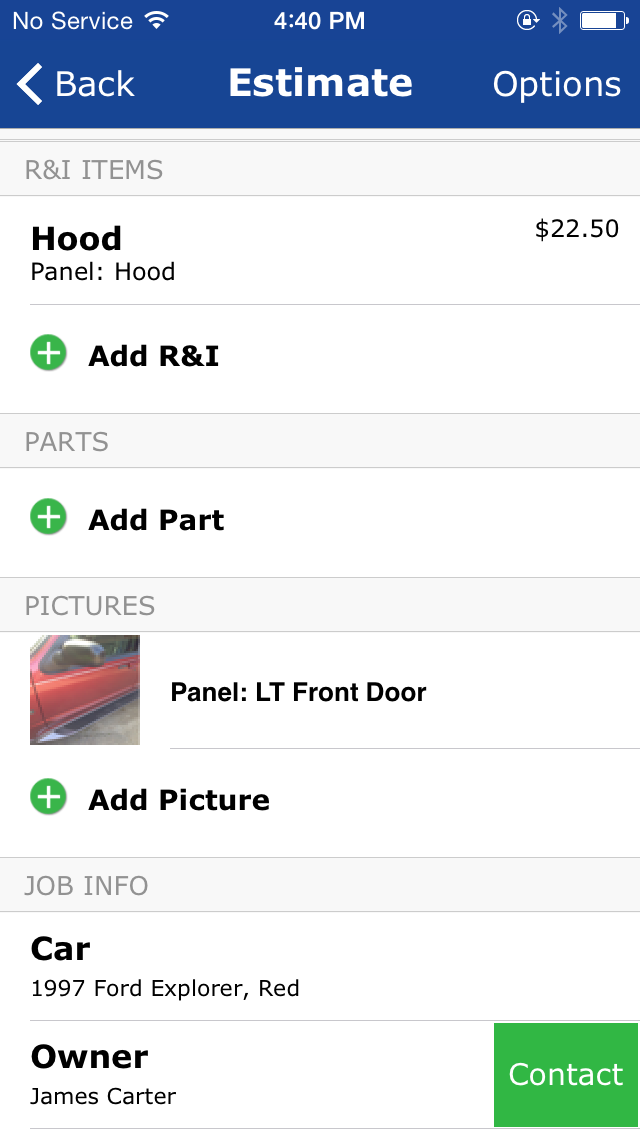
Task: Tap the green plus beside Add R&I
Action: tap(48, 354)
